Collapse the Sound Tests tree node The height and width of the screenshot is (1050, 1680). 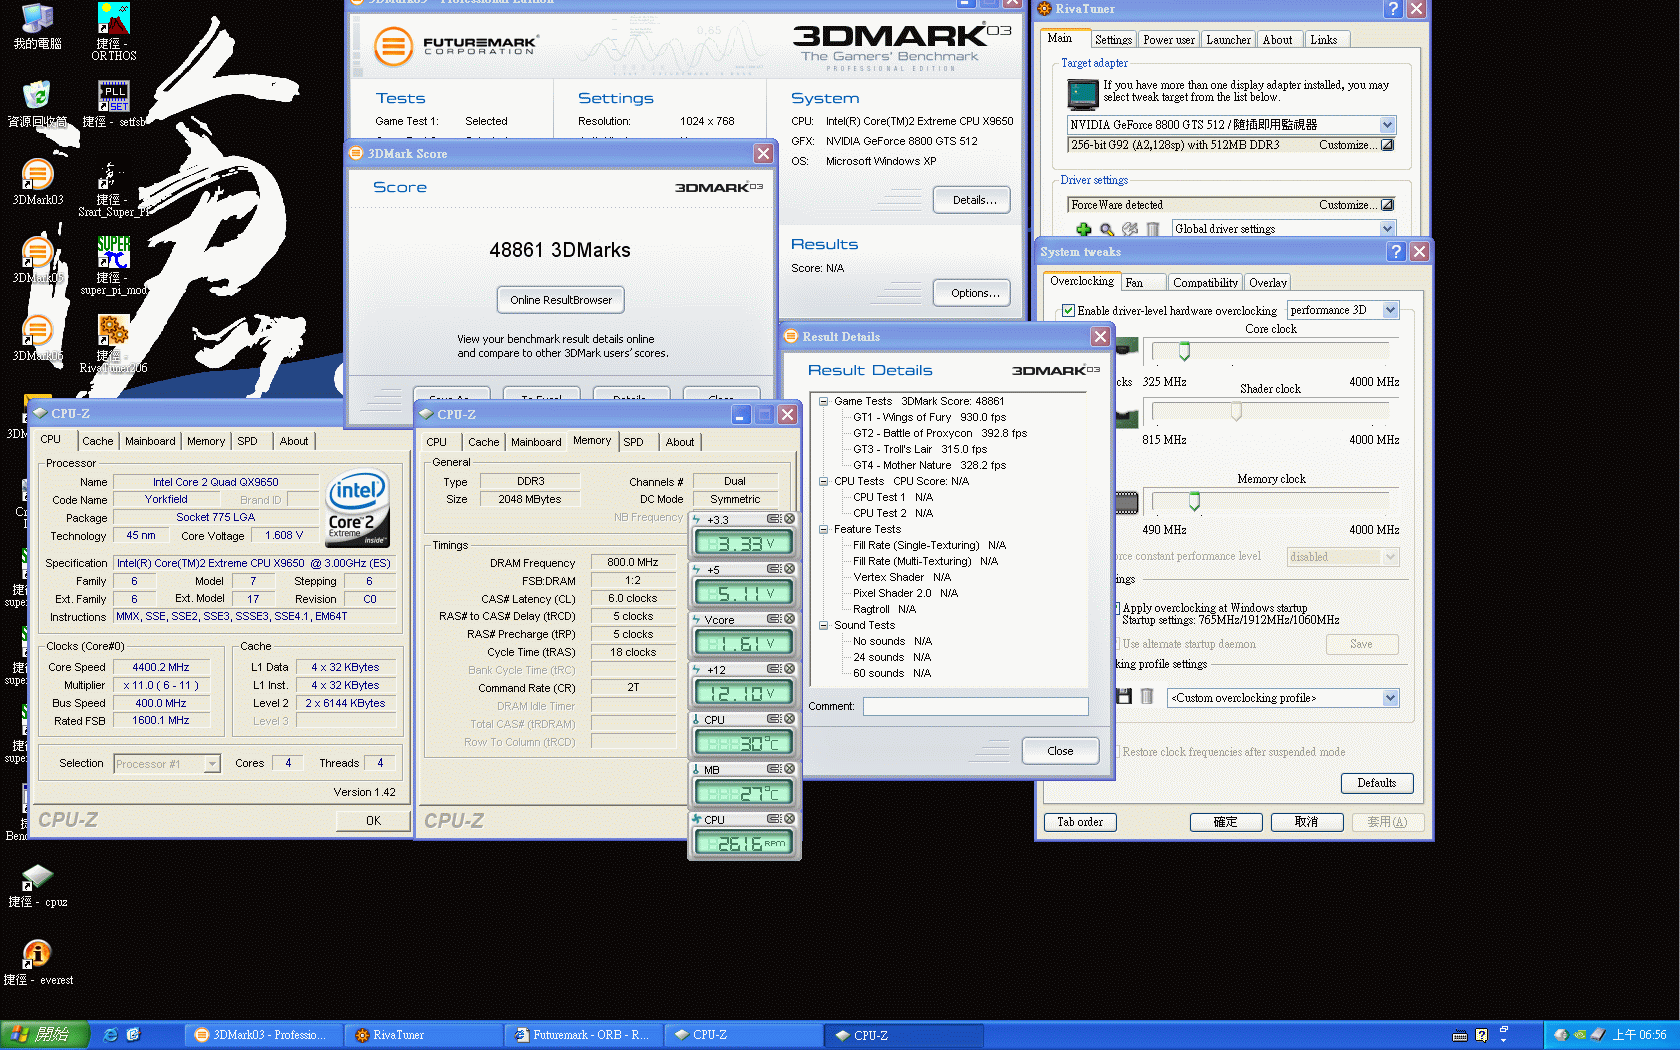click(823, 625)
